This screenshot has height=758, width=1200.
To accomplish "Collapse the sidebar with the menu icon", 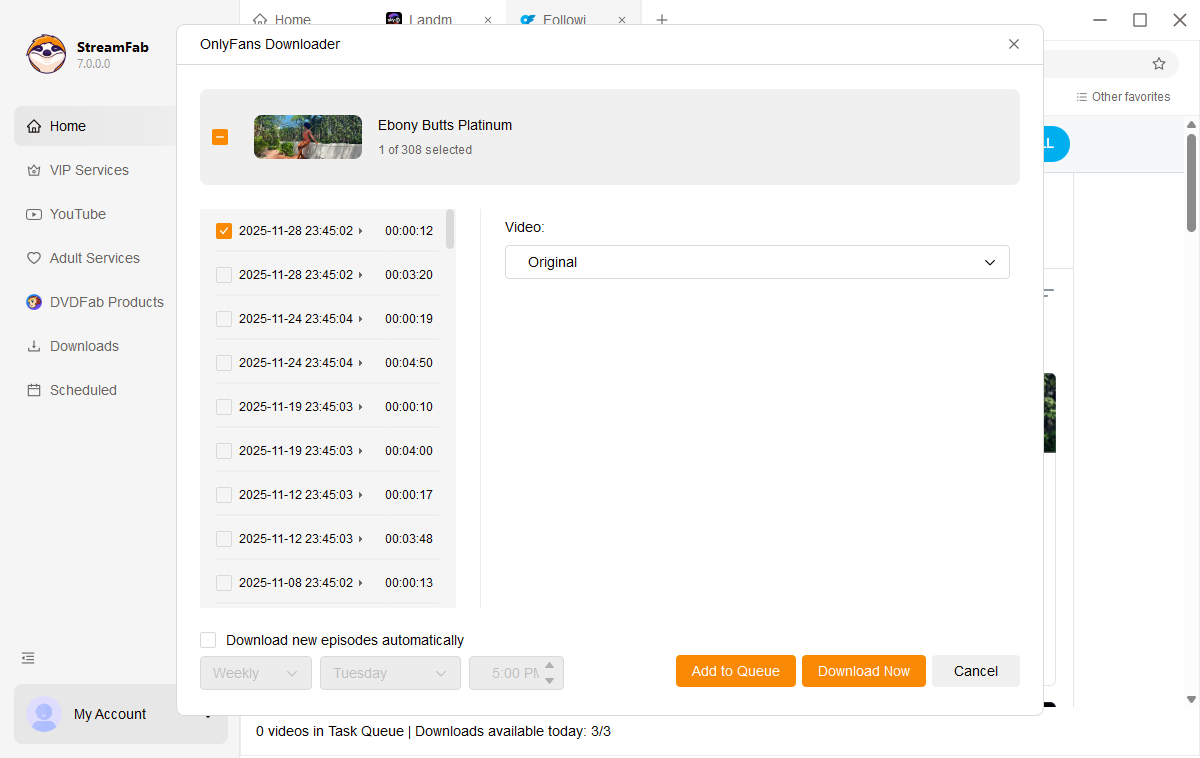I will click(x=28, y=658).
